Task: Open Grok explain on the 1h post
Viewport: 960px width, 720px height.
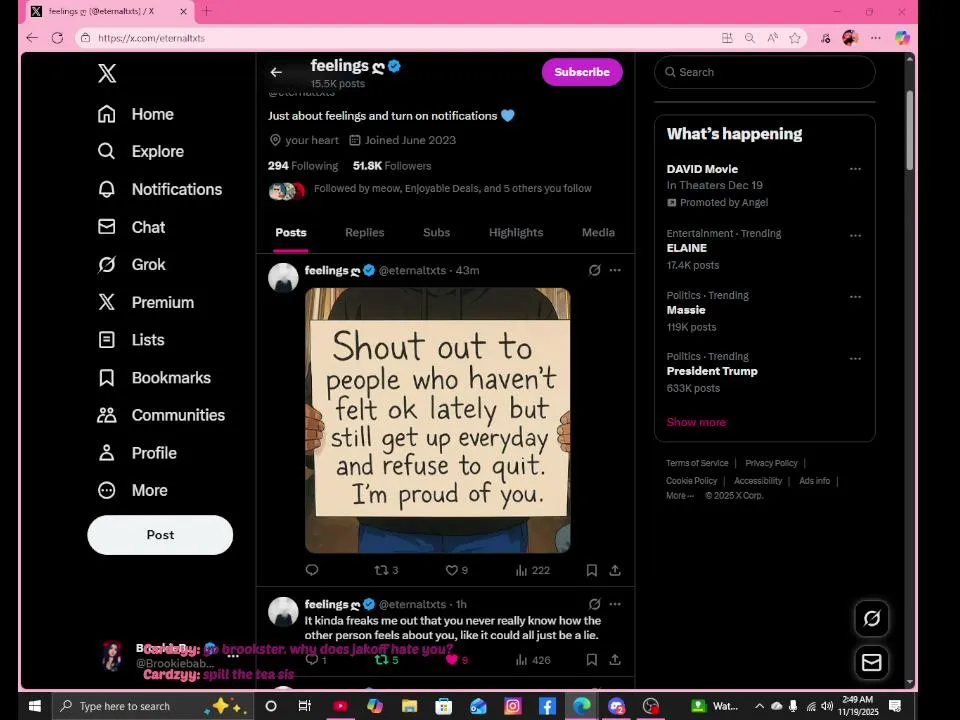Action: point(594,604)
